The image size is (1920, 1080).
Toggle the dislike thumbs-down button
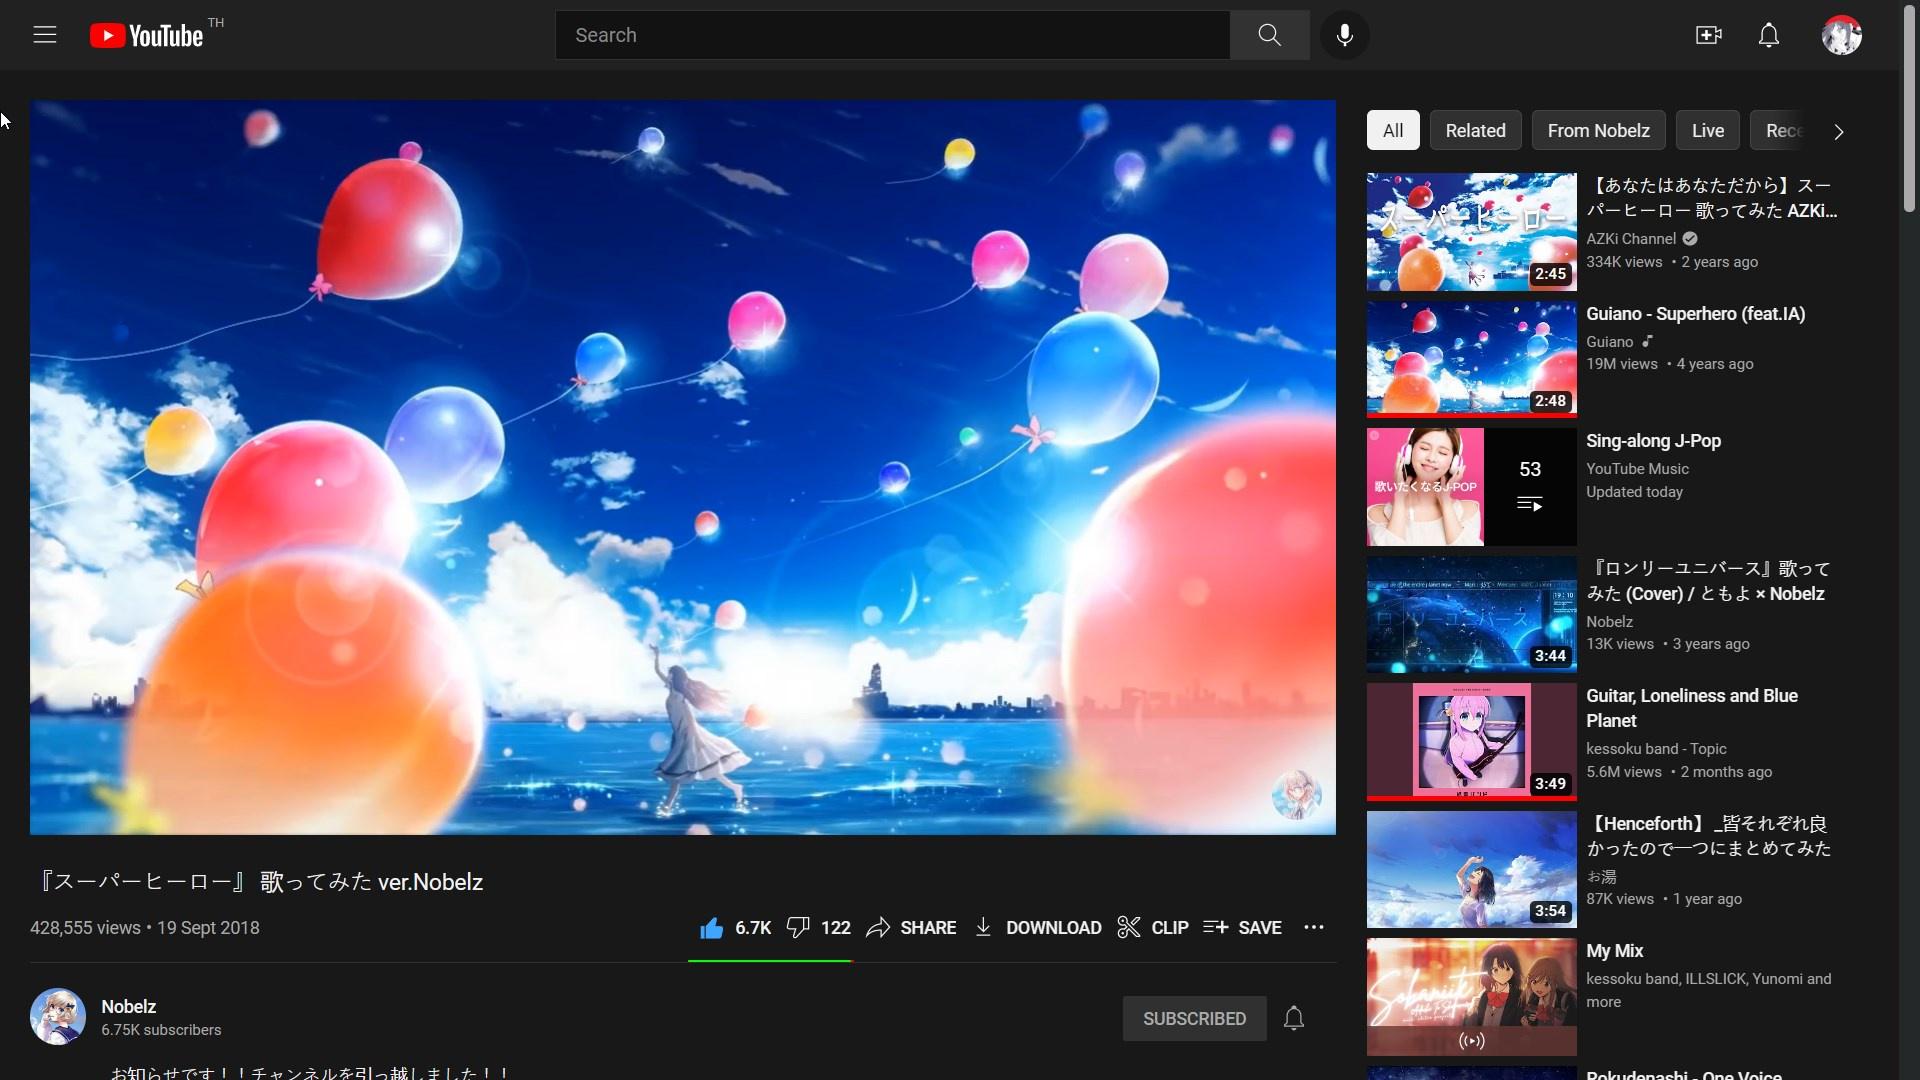tap(798, 928)
